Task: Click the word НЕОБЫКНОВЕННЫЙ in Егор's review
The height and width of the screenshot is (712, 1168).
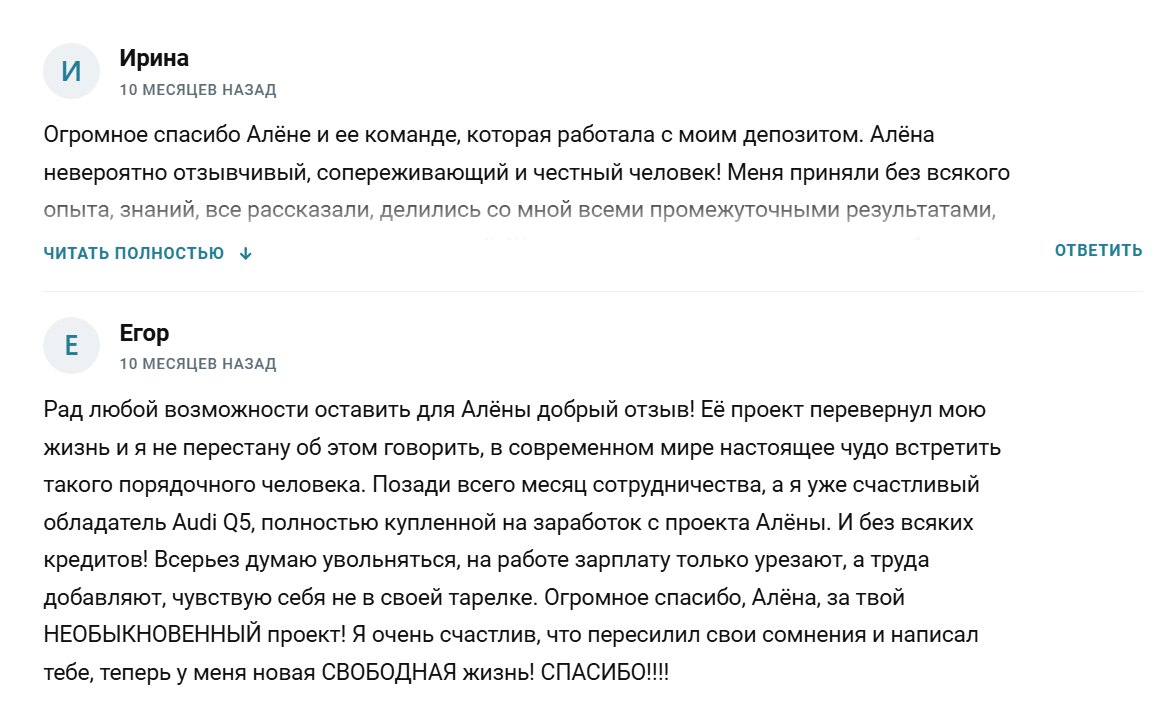Action: (153, 634)
